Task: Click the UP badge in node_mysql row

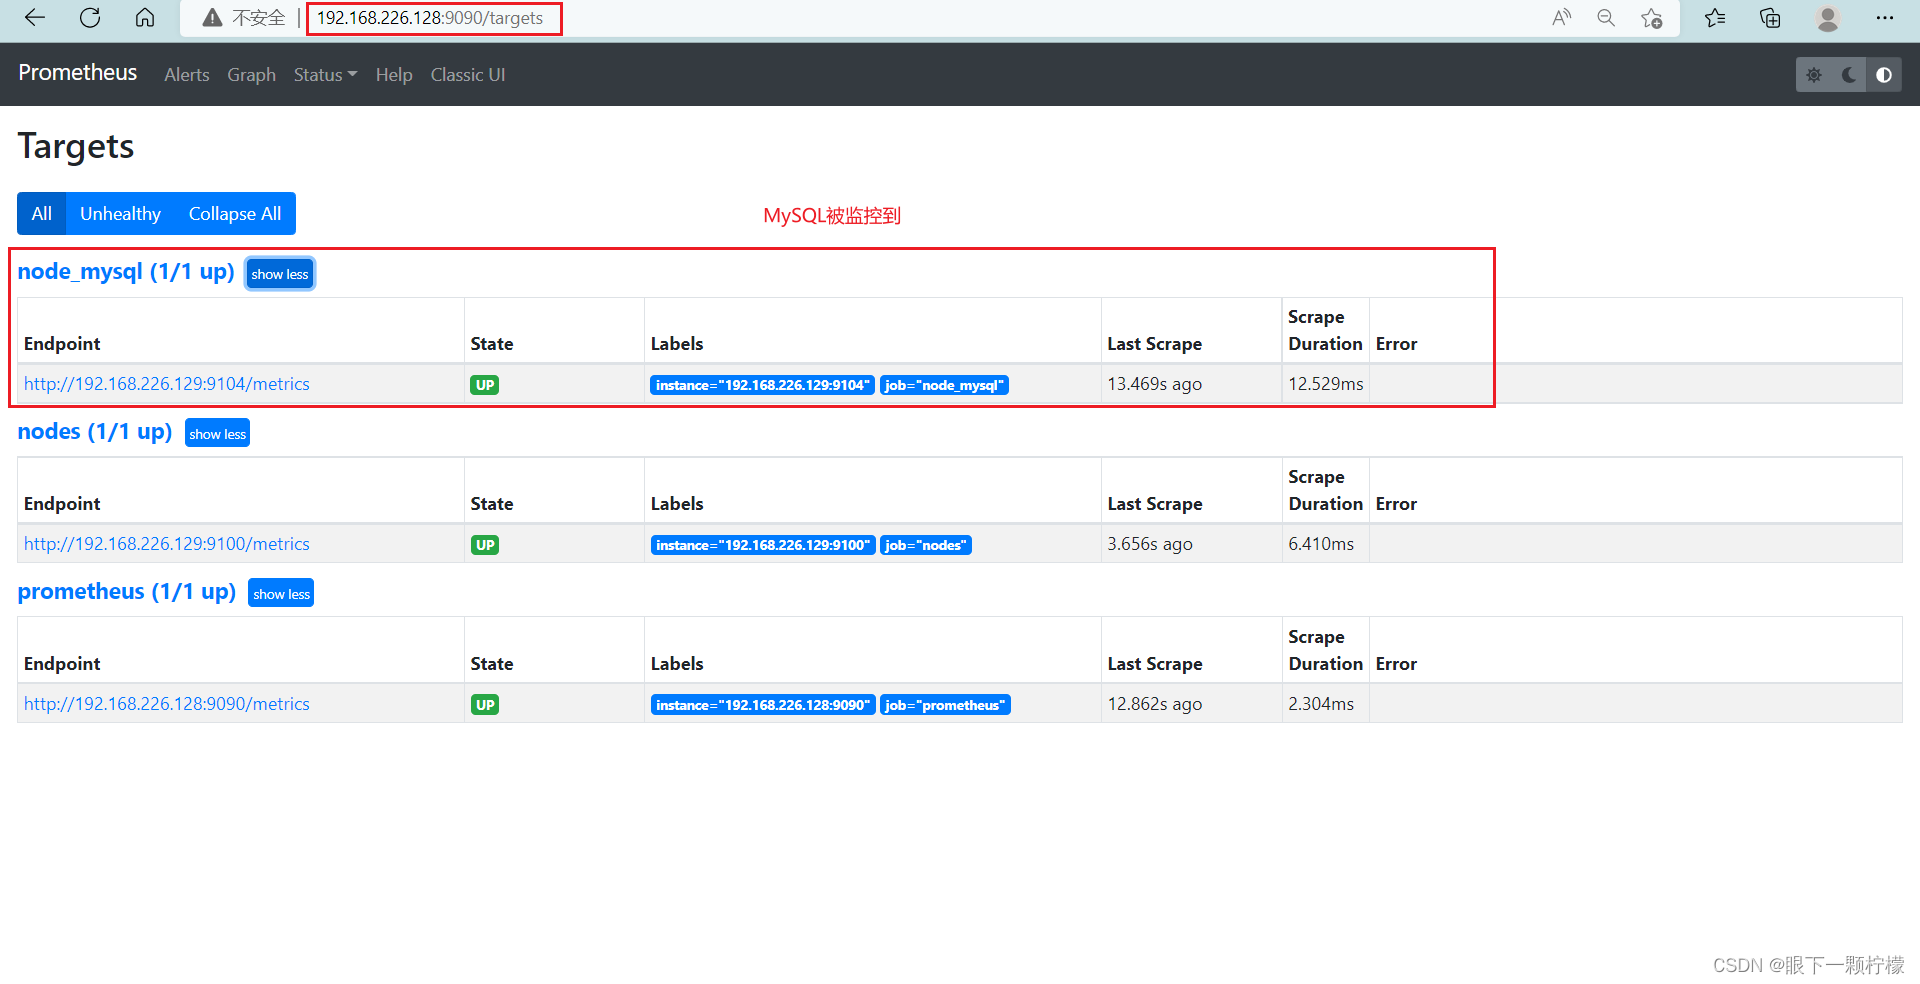Action: [x=485, y=385]
